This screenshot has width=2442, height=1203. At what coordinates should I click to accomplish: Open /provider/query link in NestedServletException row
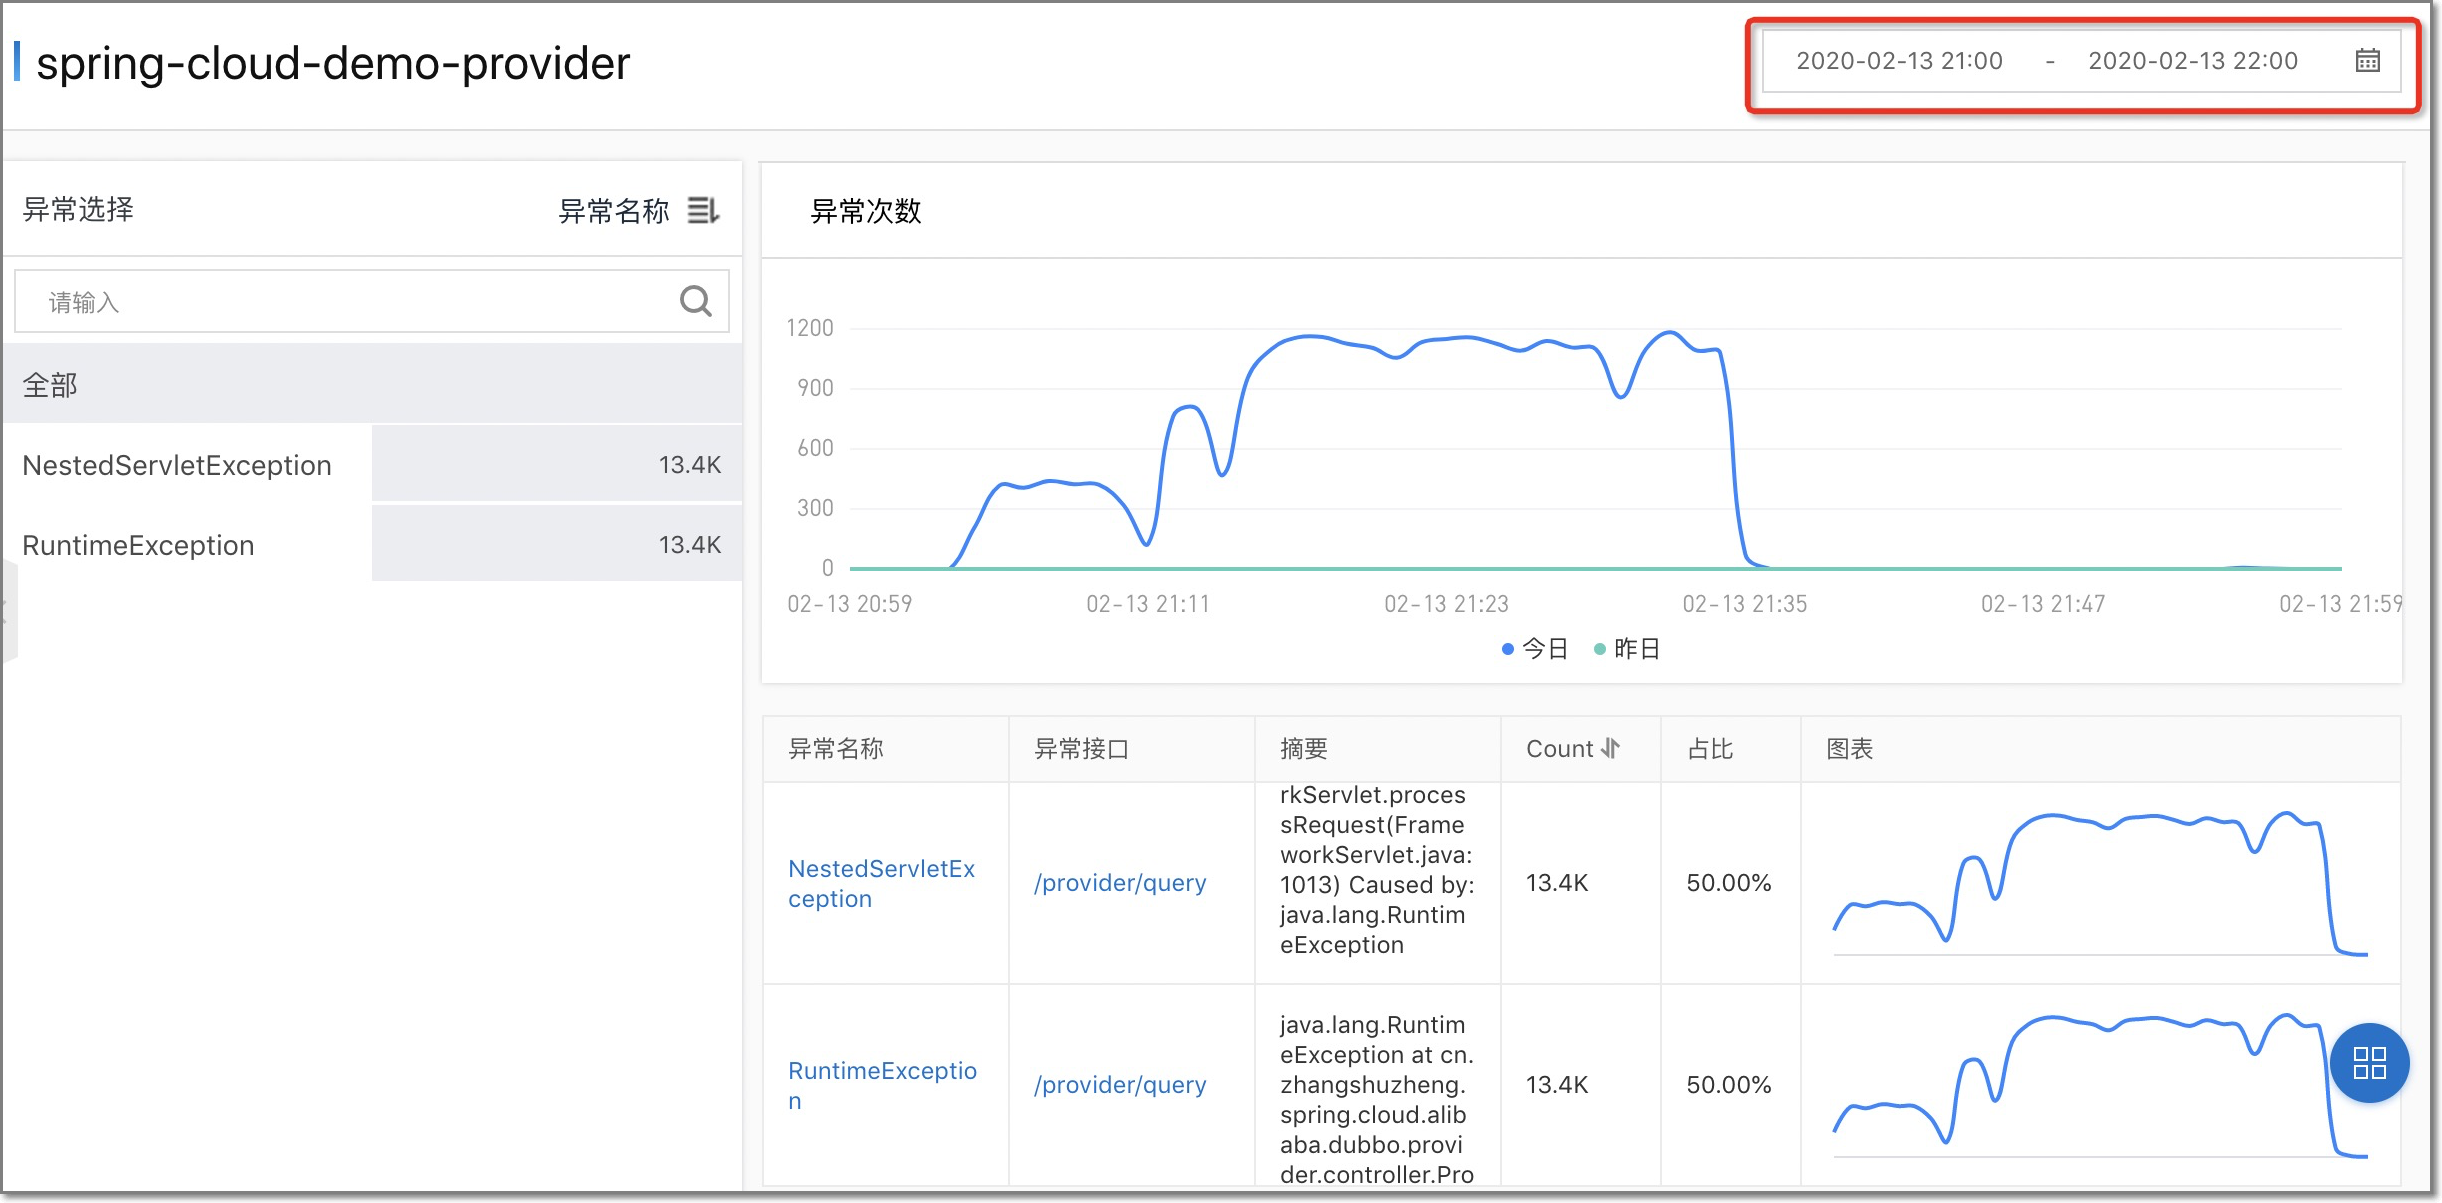pos(1120,883)
